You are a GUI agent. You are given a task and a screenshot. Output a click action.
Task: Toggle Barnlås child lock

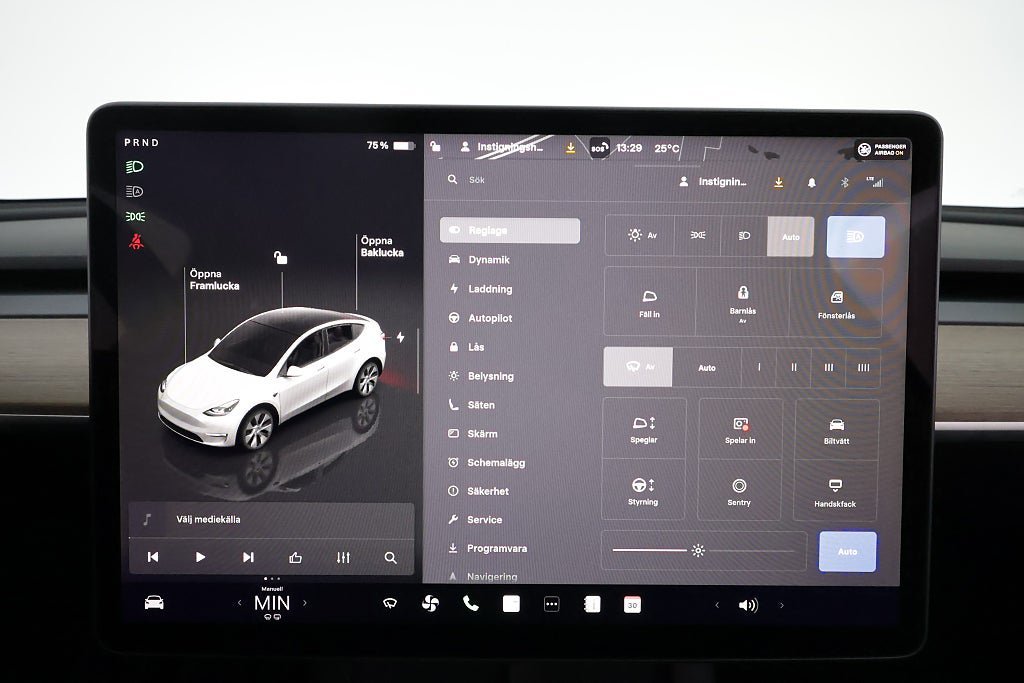point(743,302)
